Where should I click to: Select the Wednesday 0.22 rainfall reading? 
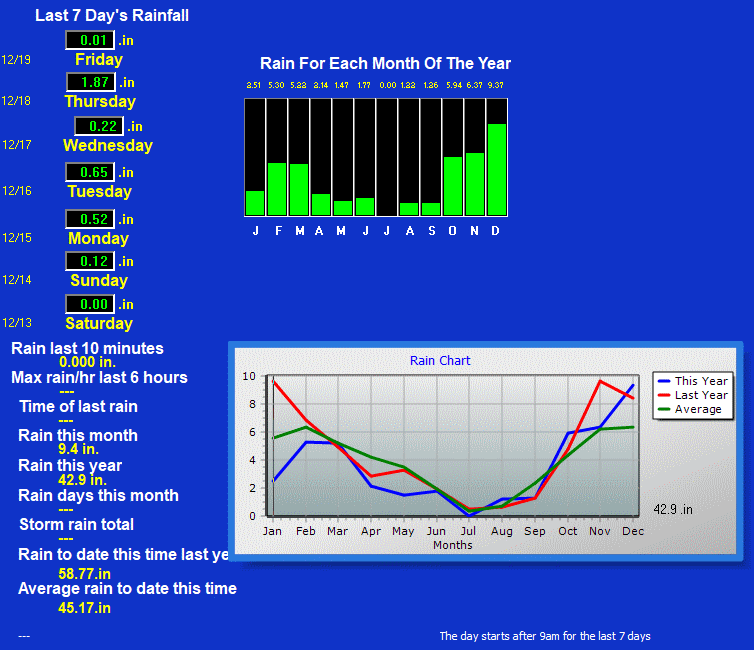[x=99, y=126]
